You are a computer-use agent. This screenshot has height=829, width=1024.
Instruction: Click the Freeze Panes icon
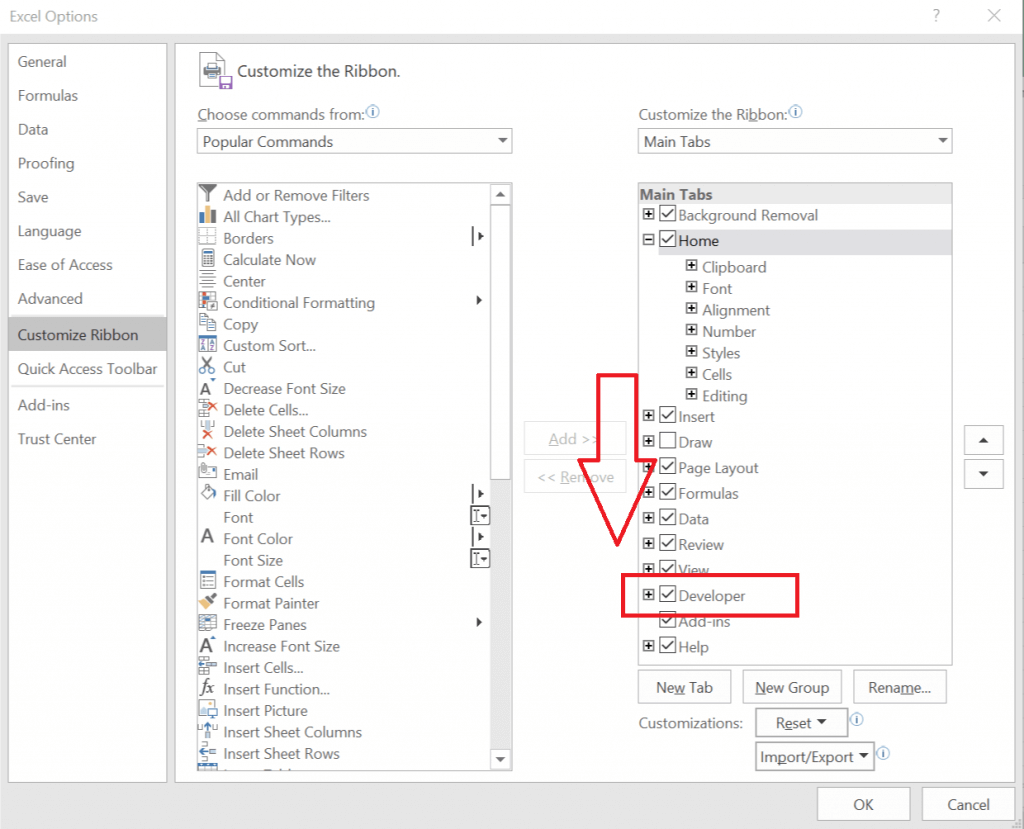(x=208, y=623)
